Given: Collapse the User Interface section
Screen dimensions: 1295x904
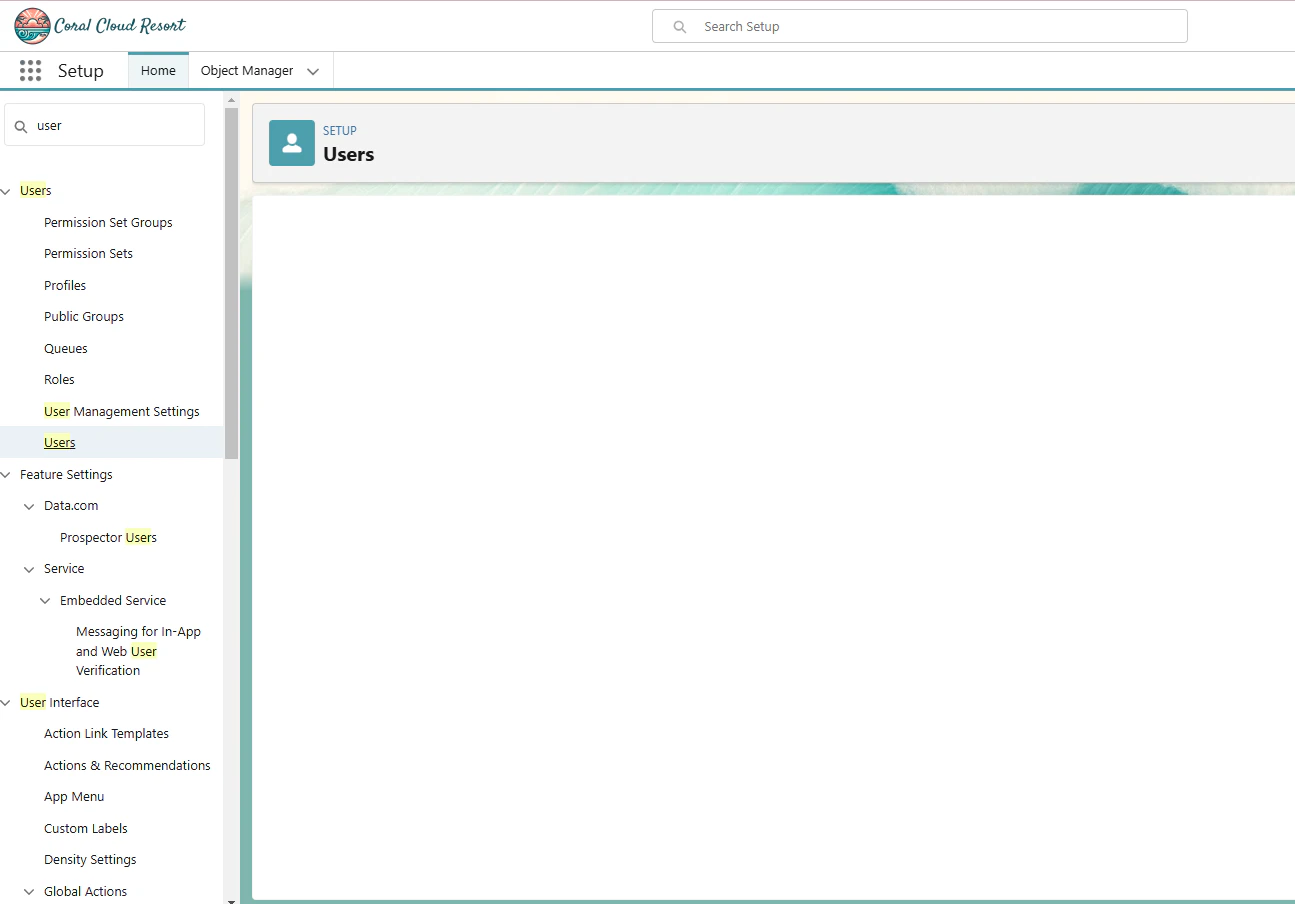Looking at the screenshot, I should click(x=8, y=703).
